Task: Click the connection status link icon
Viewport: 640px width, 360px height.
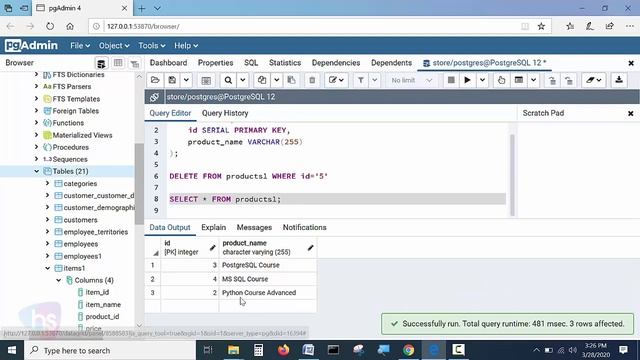Action: coord(154,97)
